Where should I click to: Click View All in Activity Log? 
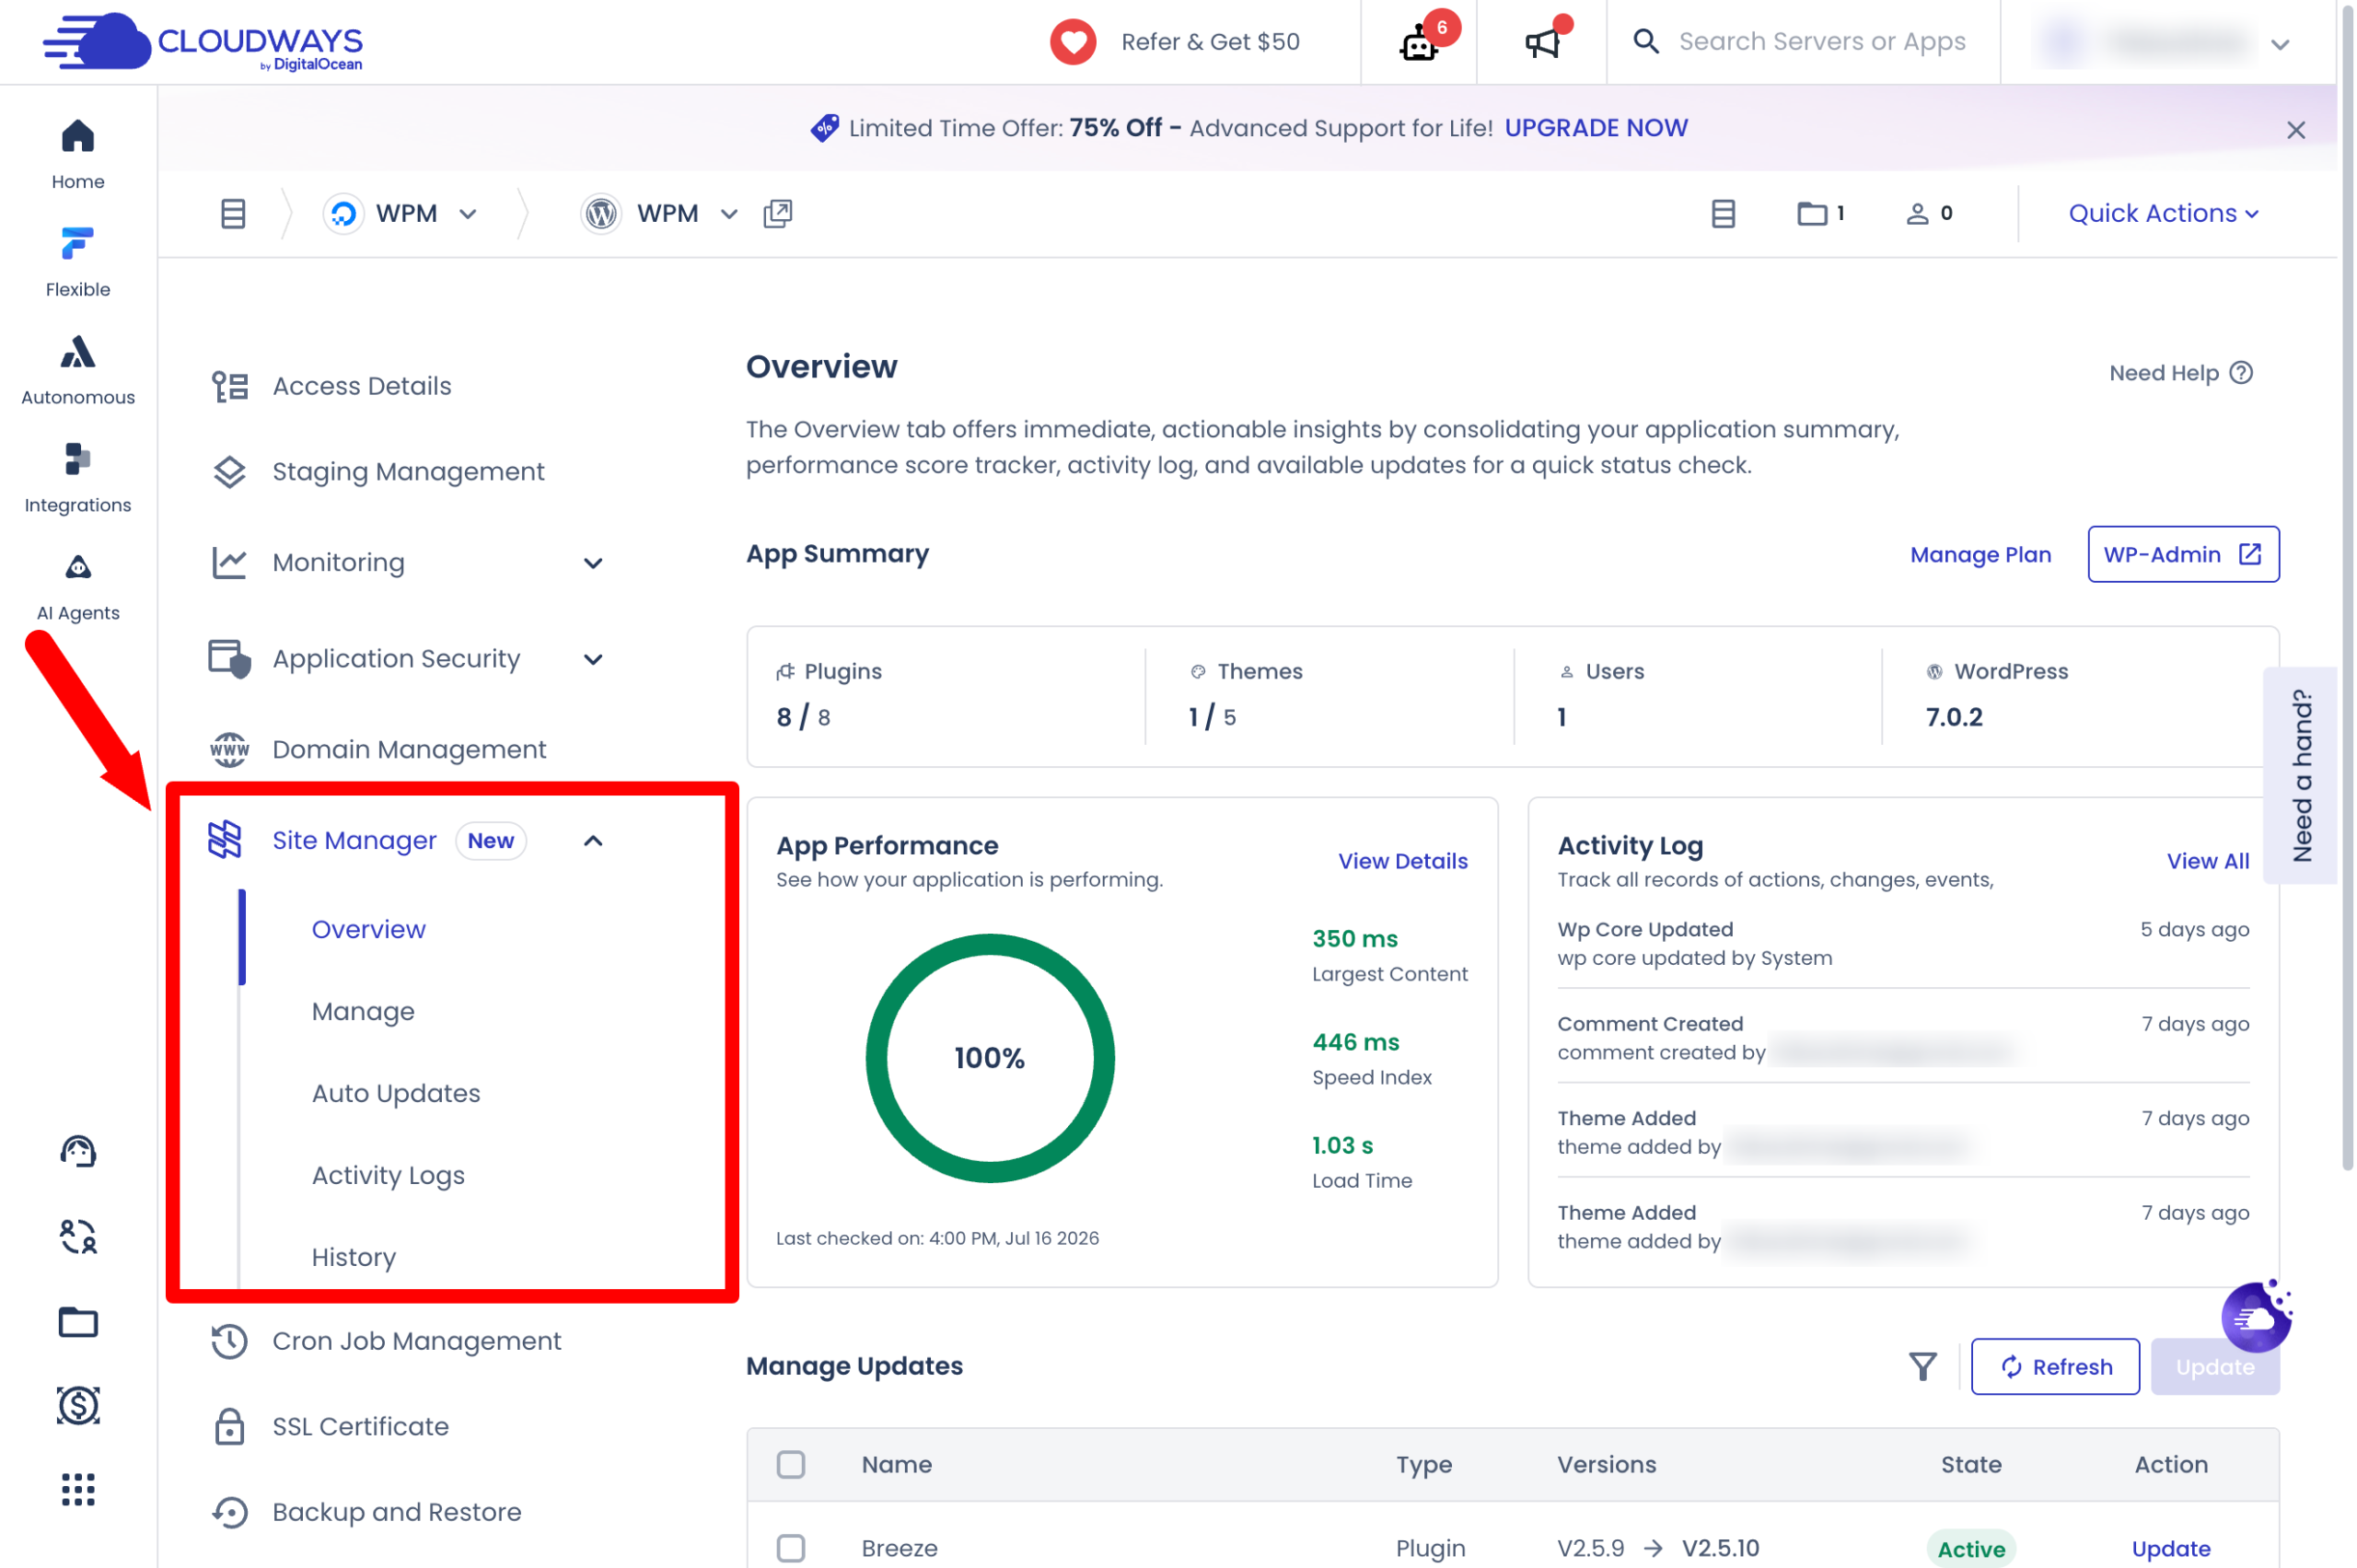[x=2207, y=861]
